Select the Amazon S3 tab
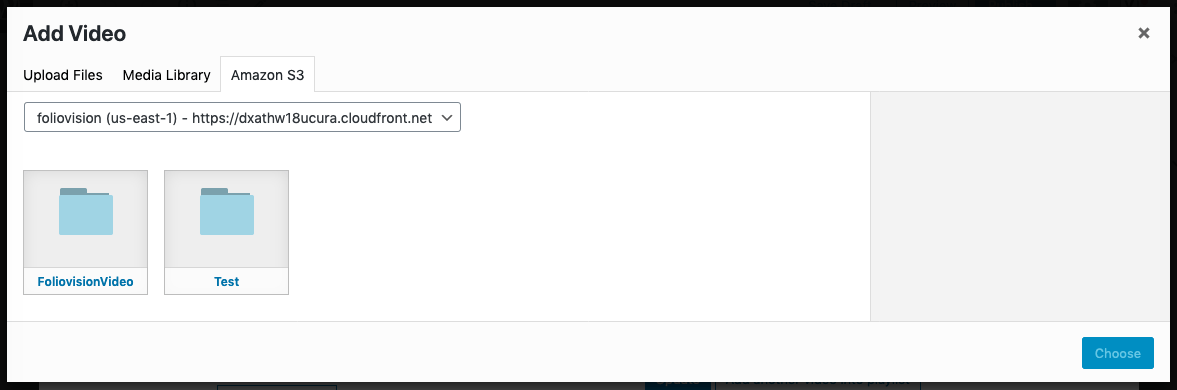The width and height of the screenshot is (1177, 390). point(267,75)
